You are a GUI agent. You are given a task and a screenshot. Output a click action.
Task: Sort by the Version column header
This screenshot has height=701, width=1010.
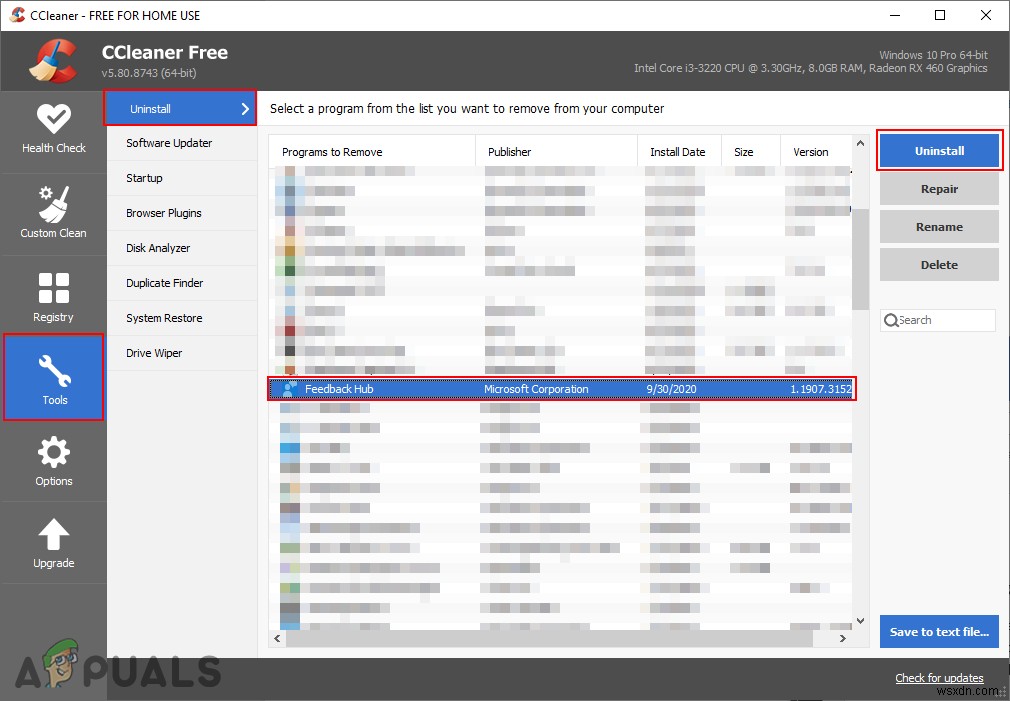[x=816, y=152]
